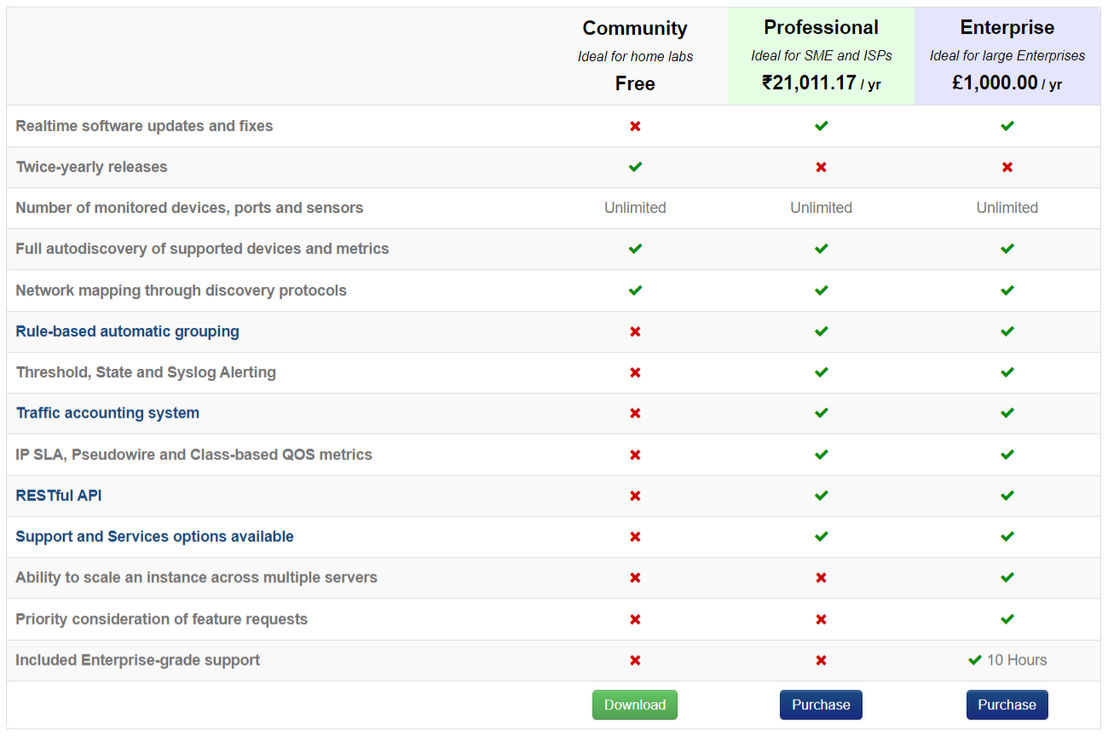Click the Purchase button under Enterprise
The width and height of the screenshot is (1108, 736).
pyautogui.click(x=1007, y=705)
